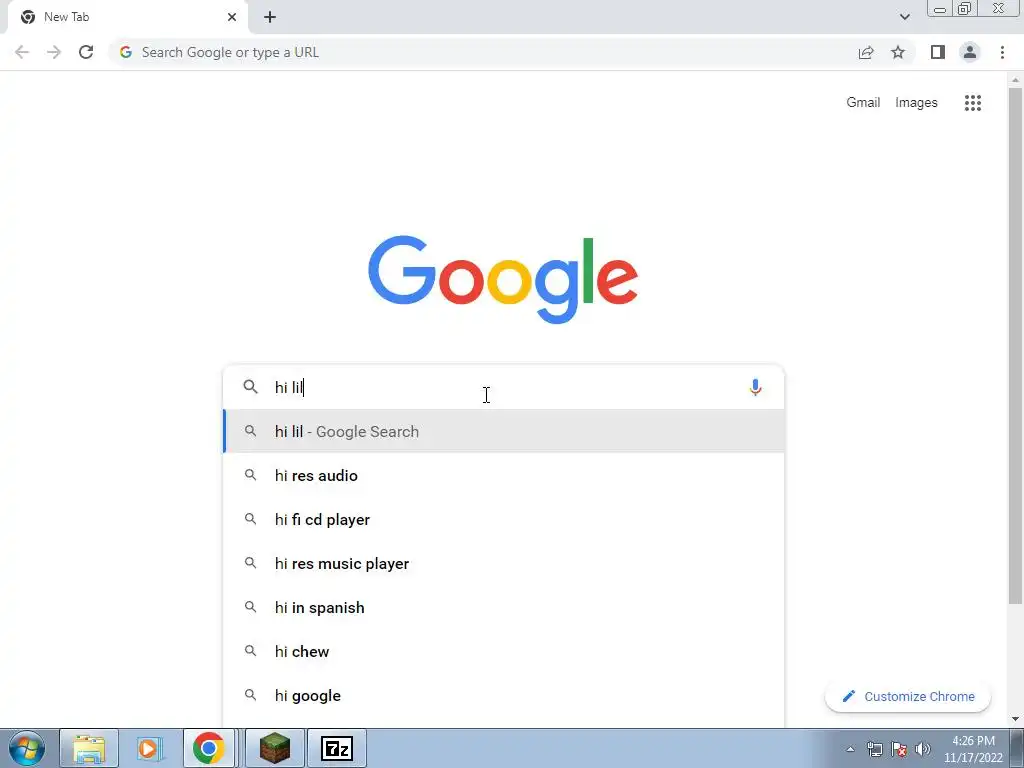The height and width of the screenshot is (768, 1024).
Task: Open the Images link
Action: pos(916,103)
